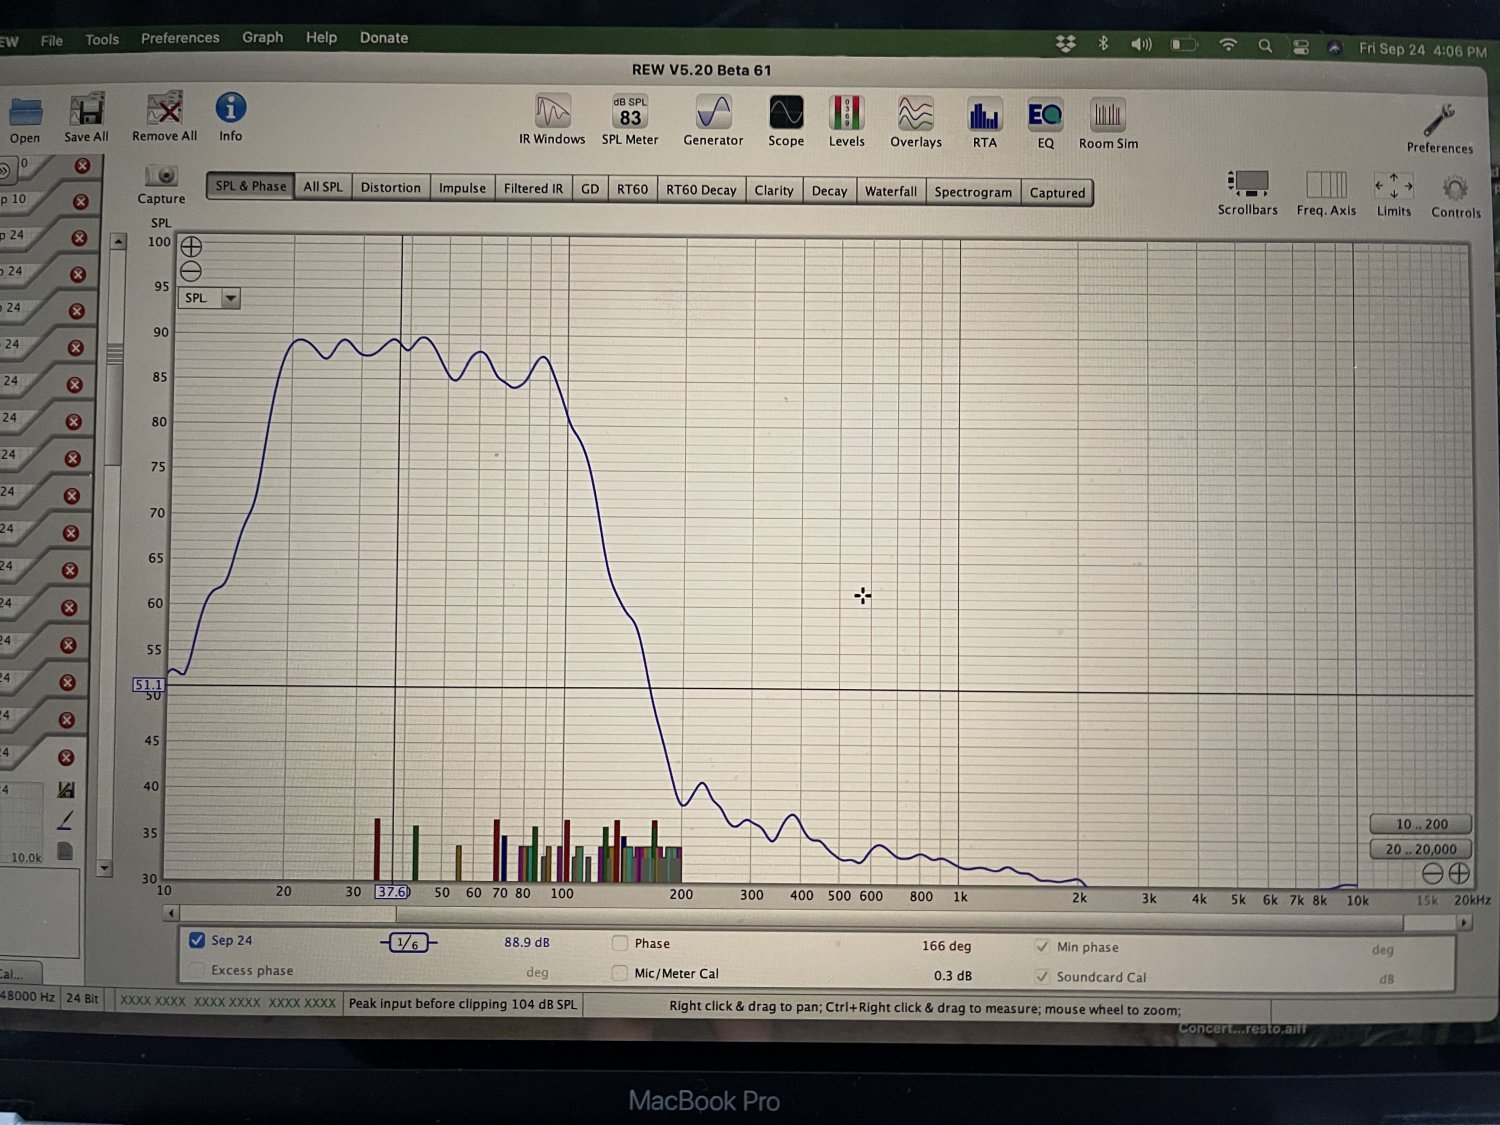Open the Spotlight search icon

[1265, 46]
